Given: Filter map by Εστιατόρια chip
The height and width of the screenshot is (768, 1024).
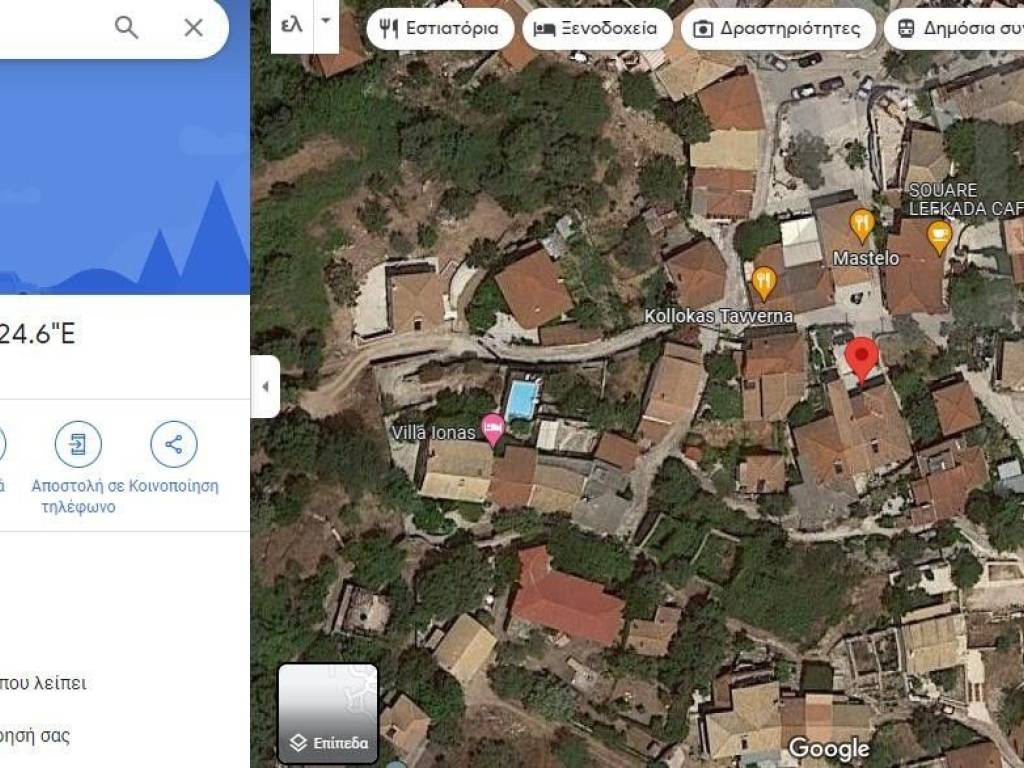Looking at the screenshot, I should click(x=440, y=29).
